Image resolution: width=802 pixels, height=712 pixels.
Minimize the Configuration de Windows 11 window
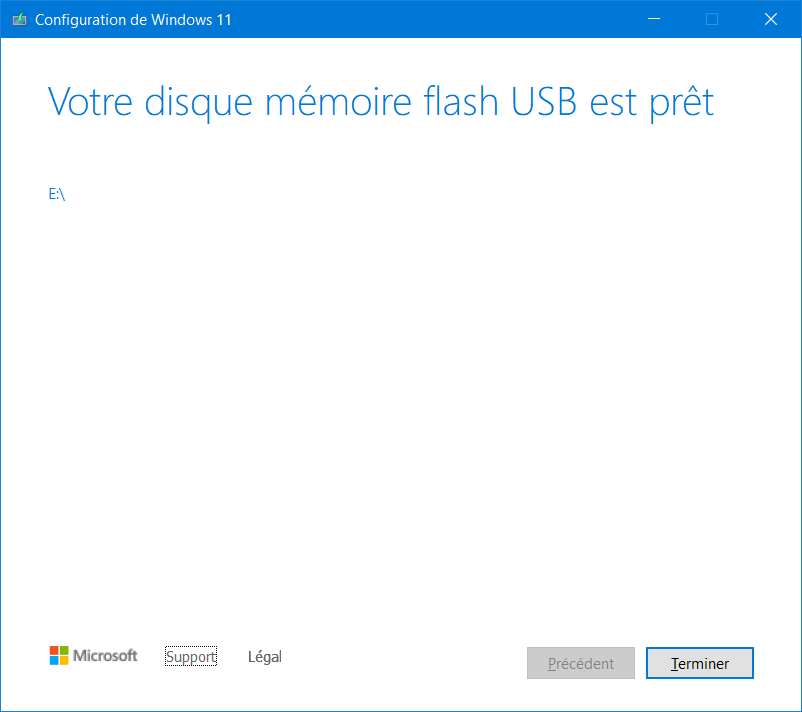(x=654, y=19)
